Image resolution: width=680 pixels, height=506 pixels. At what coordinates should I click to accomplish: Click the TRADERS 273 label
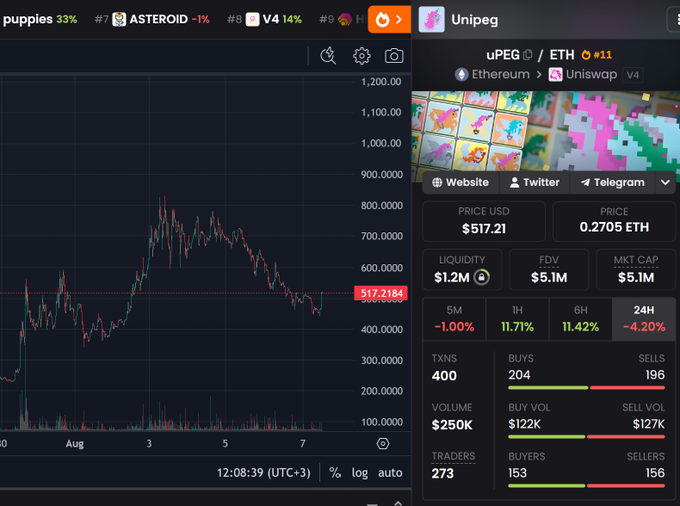pos(453,456)
